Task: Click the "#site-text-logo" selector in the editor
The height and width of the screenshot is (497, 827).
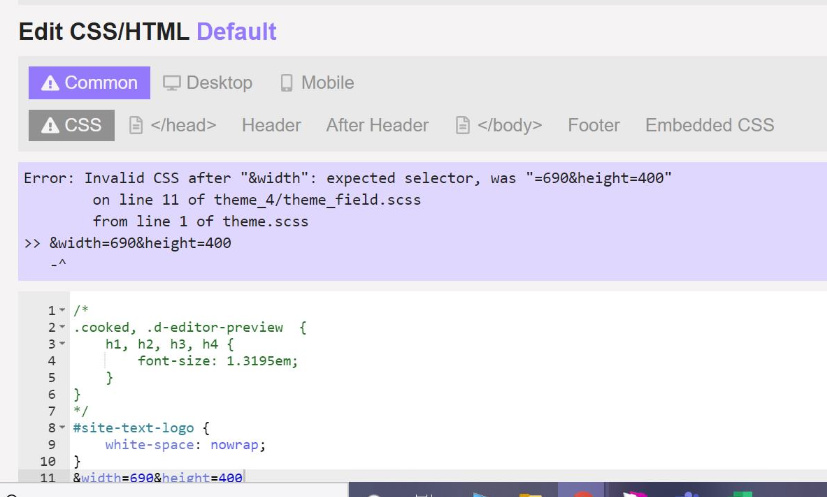Action: coord(133,428)
